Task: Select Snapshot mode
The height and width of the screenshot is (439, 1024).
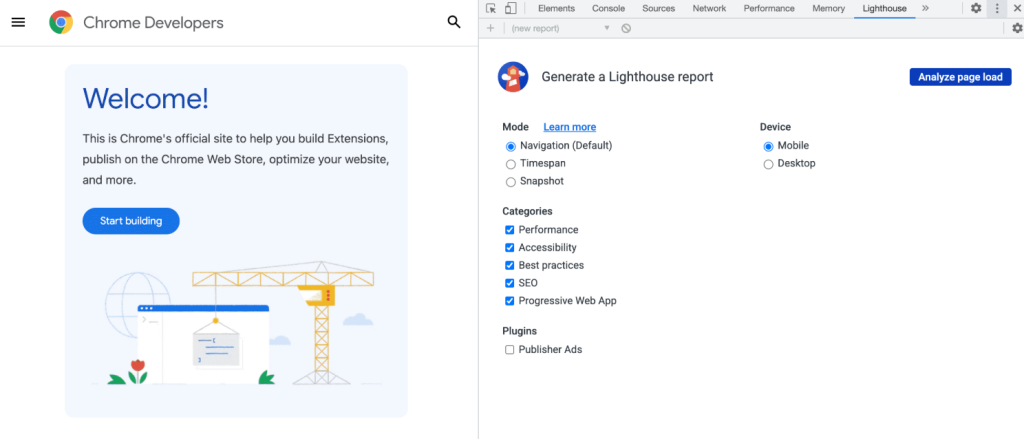Action: point(511,182)
